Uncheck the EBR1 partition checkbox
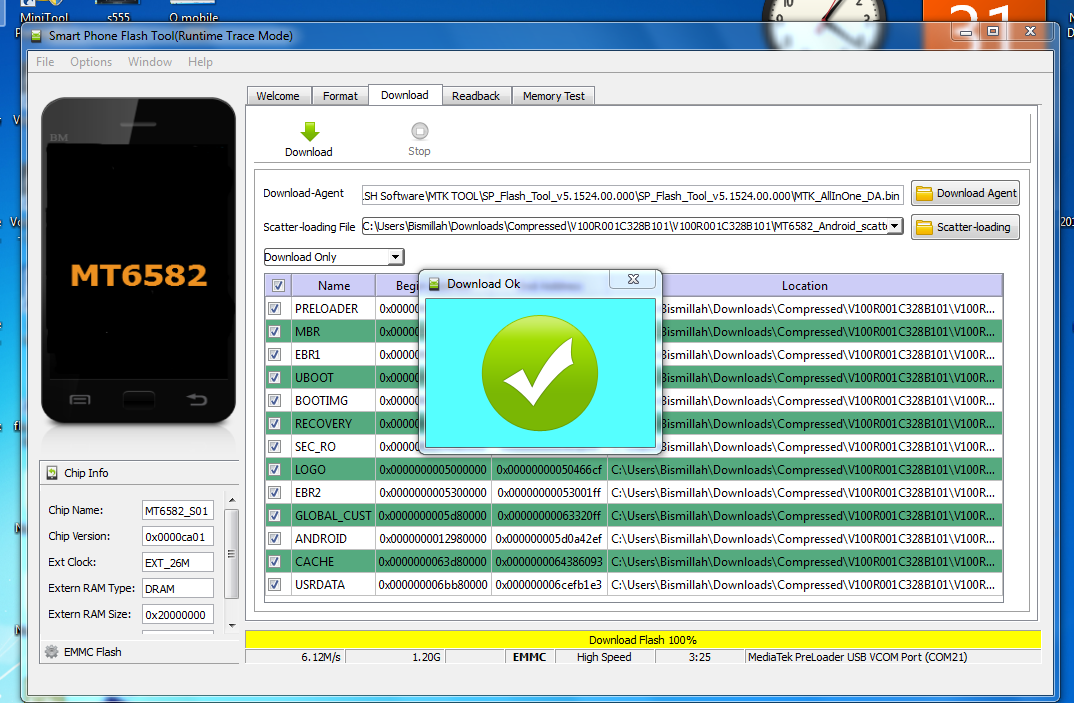Screen dimensions: 1074x703 pyautogui.click(x=275, y=354)
